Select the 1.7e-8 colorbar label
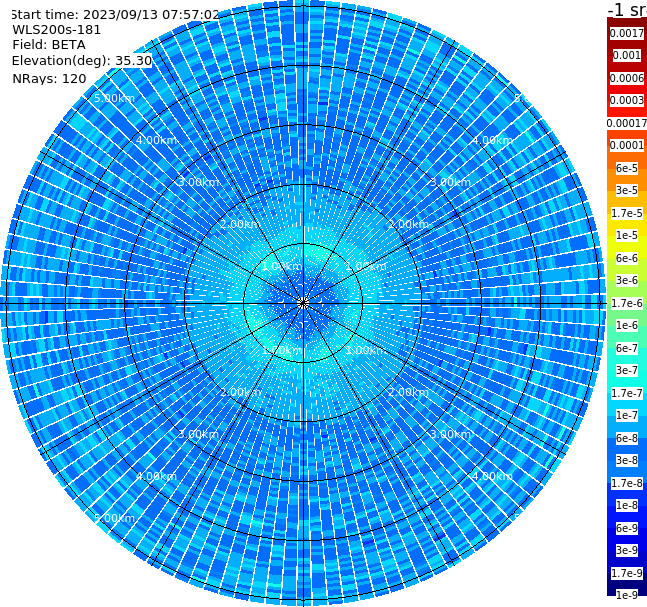Image resolution: width=647 pixels, height=607 pixels. point(627,483)
